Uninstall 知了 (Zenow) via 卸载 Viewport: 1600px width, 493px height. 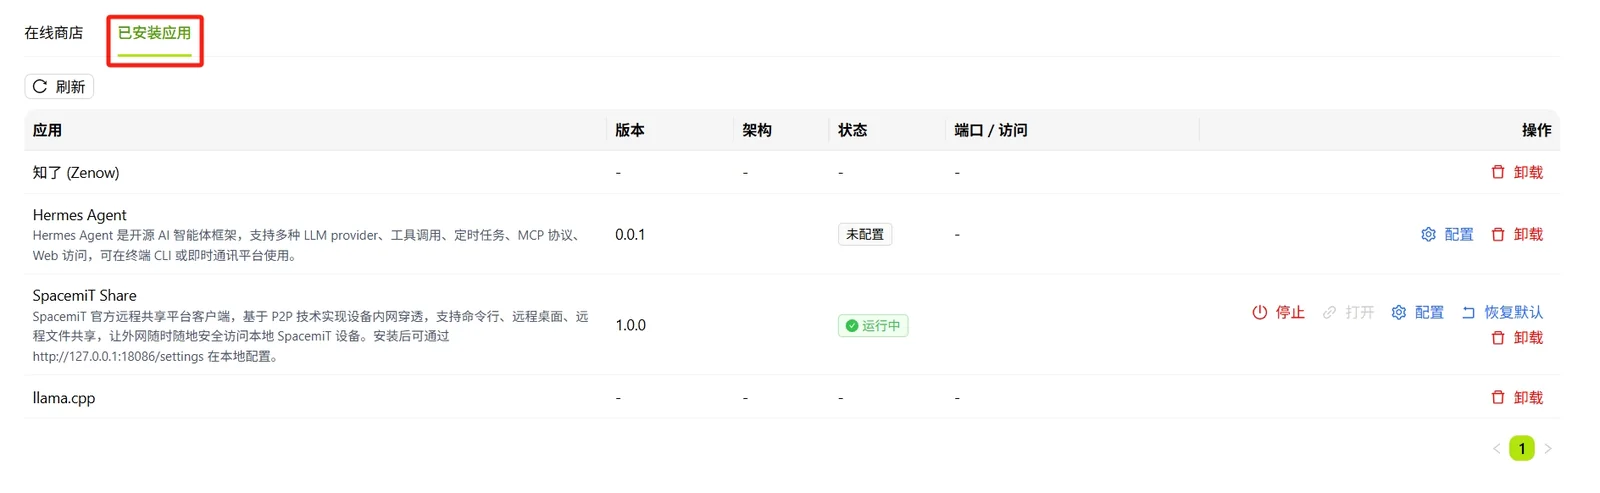click(x=1517, y=172)
